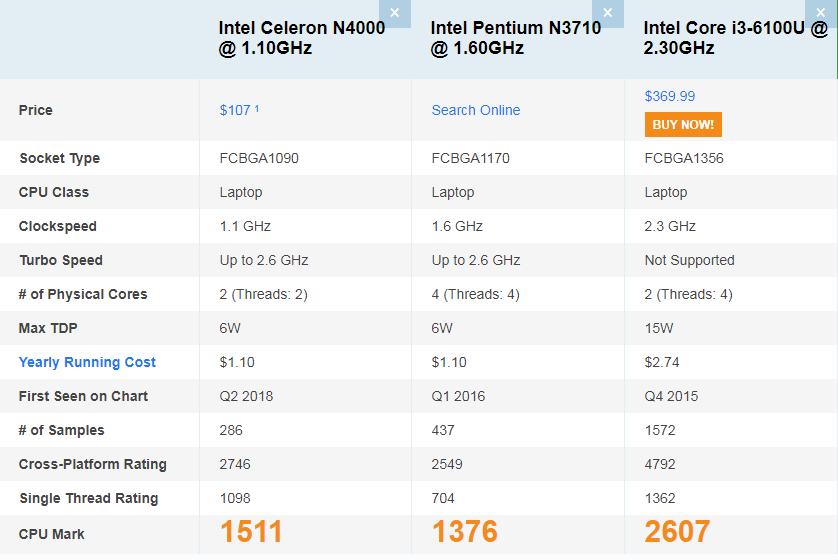This screenshot has height=560, width=838.
Task: Click the 2607 CPU Mark score
Action: click(678, 532)
